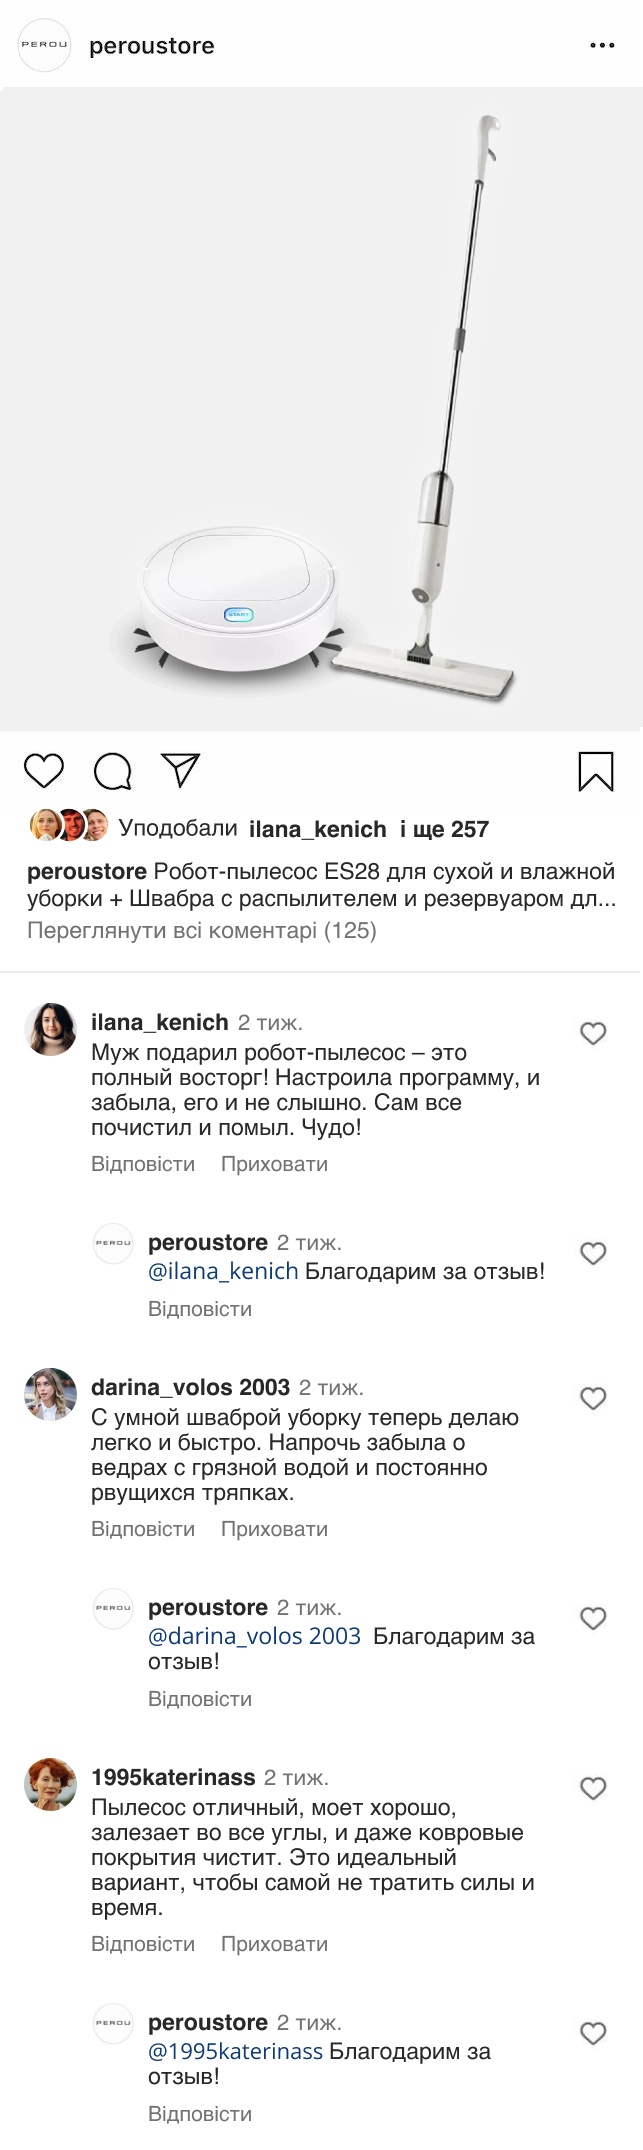The image size is (643, 2150).
Task: Expand all 125 comments
Action: tap(201, 931)
